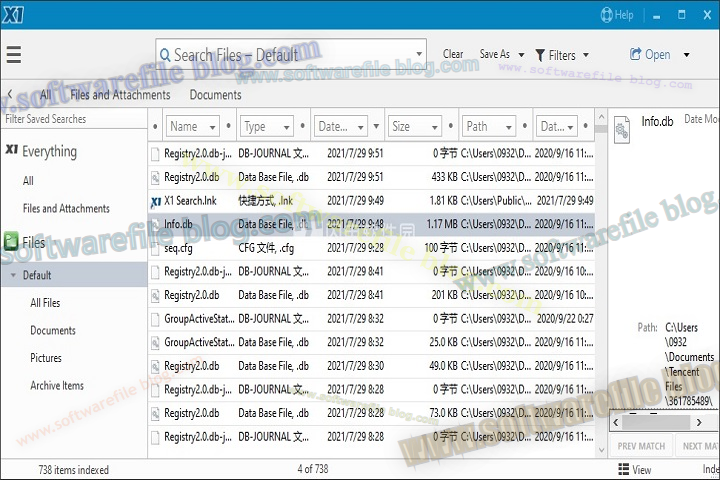This screenshot has height=480, width=720.
Task: Click the 73.0 KB size cell
Action: click(x=443, y=413)
